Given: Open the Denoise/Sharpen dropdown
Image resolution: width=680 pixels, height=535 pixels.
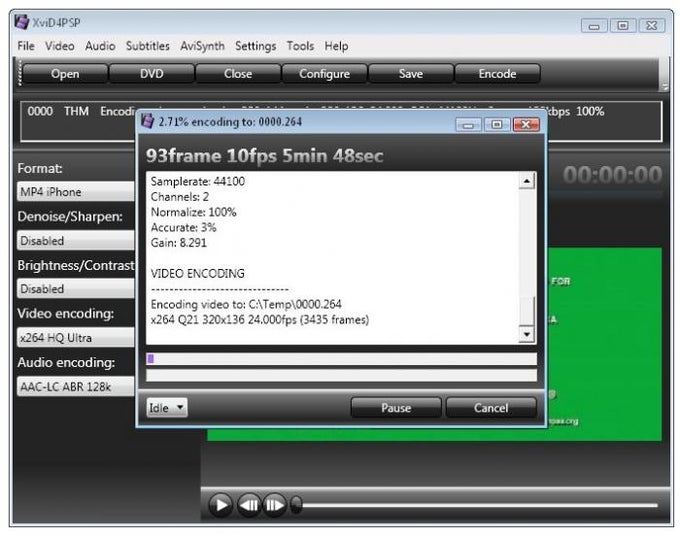Looking at the screenshot, I should point(76,241).
